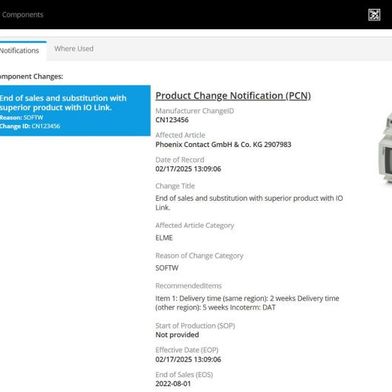Viewport: 392px width, 392px height.
Task: Click the Components header title
Action: pyautogui.click(x=22, y=15)
